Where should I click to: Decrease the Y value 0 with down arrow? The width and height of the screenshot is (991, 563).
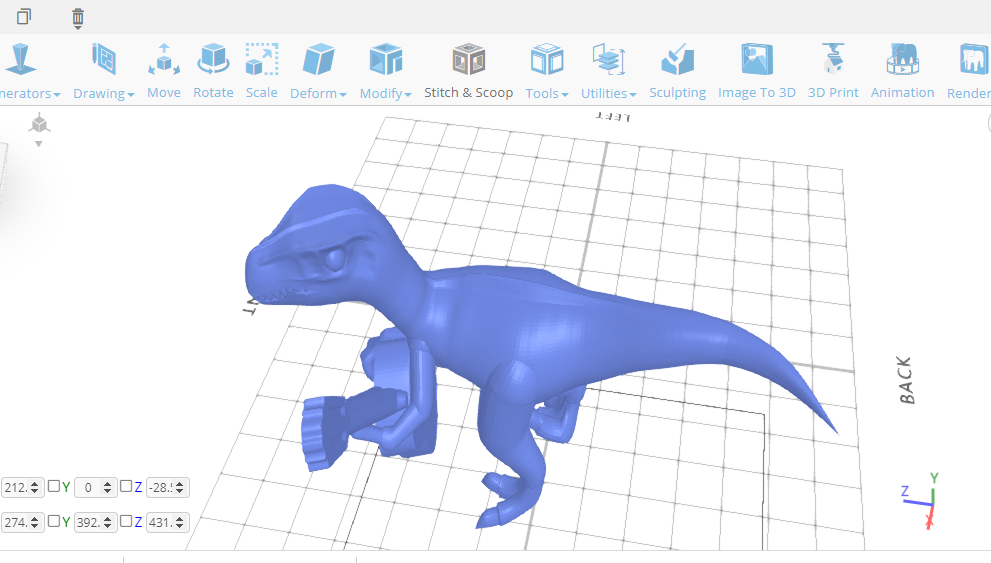(107, 491)
